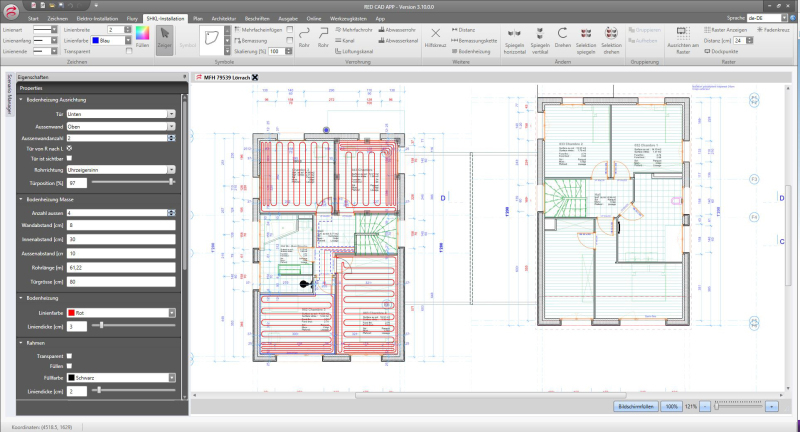Click the open folder icon in quick access toolbar
The width and height of the screenshot is (800, 432).
(x=52, y=5)
